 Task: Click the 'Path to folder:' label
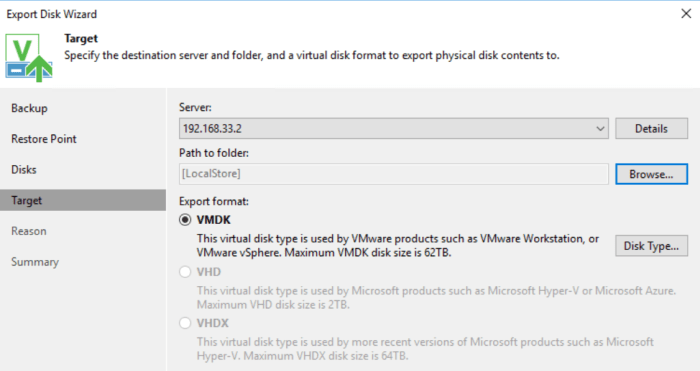point(214,153)
